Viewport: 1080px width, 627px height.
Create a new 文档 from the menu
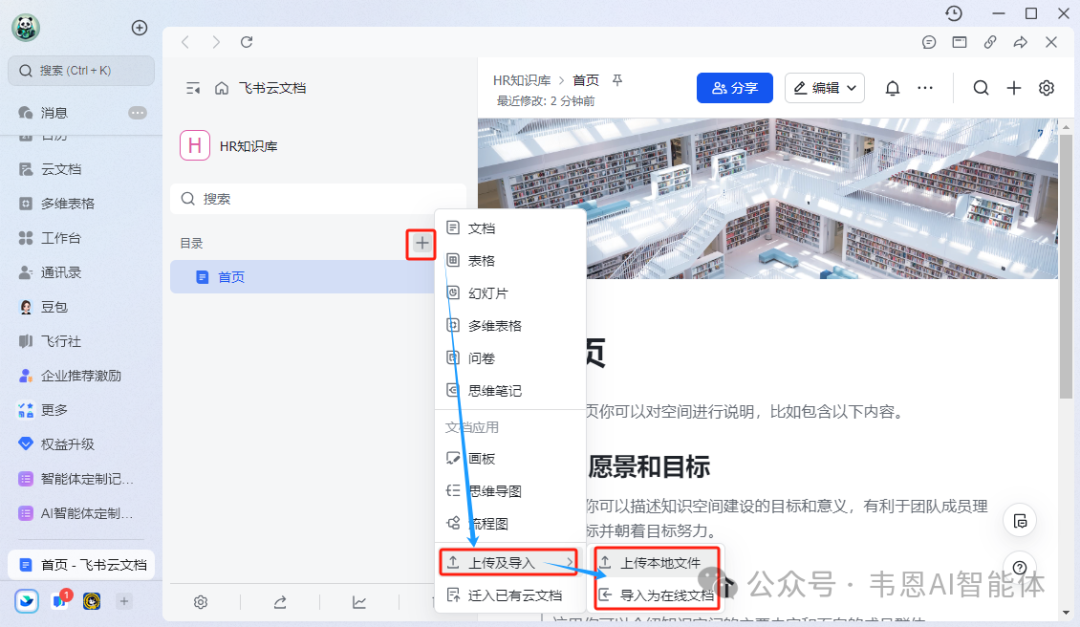510,228
